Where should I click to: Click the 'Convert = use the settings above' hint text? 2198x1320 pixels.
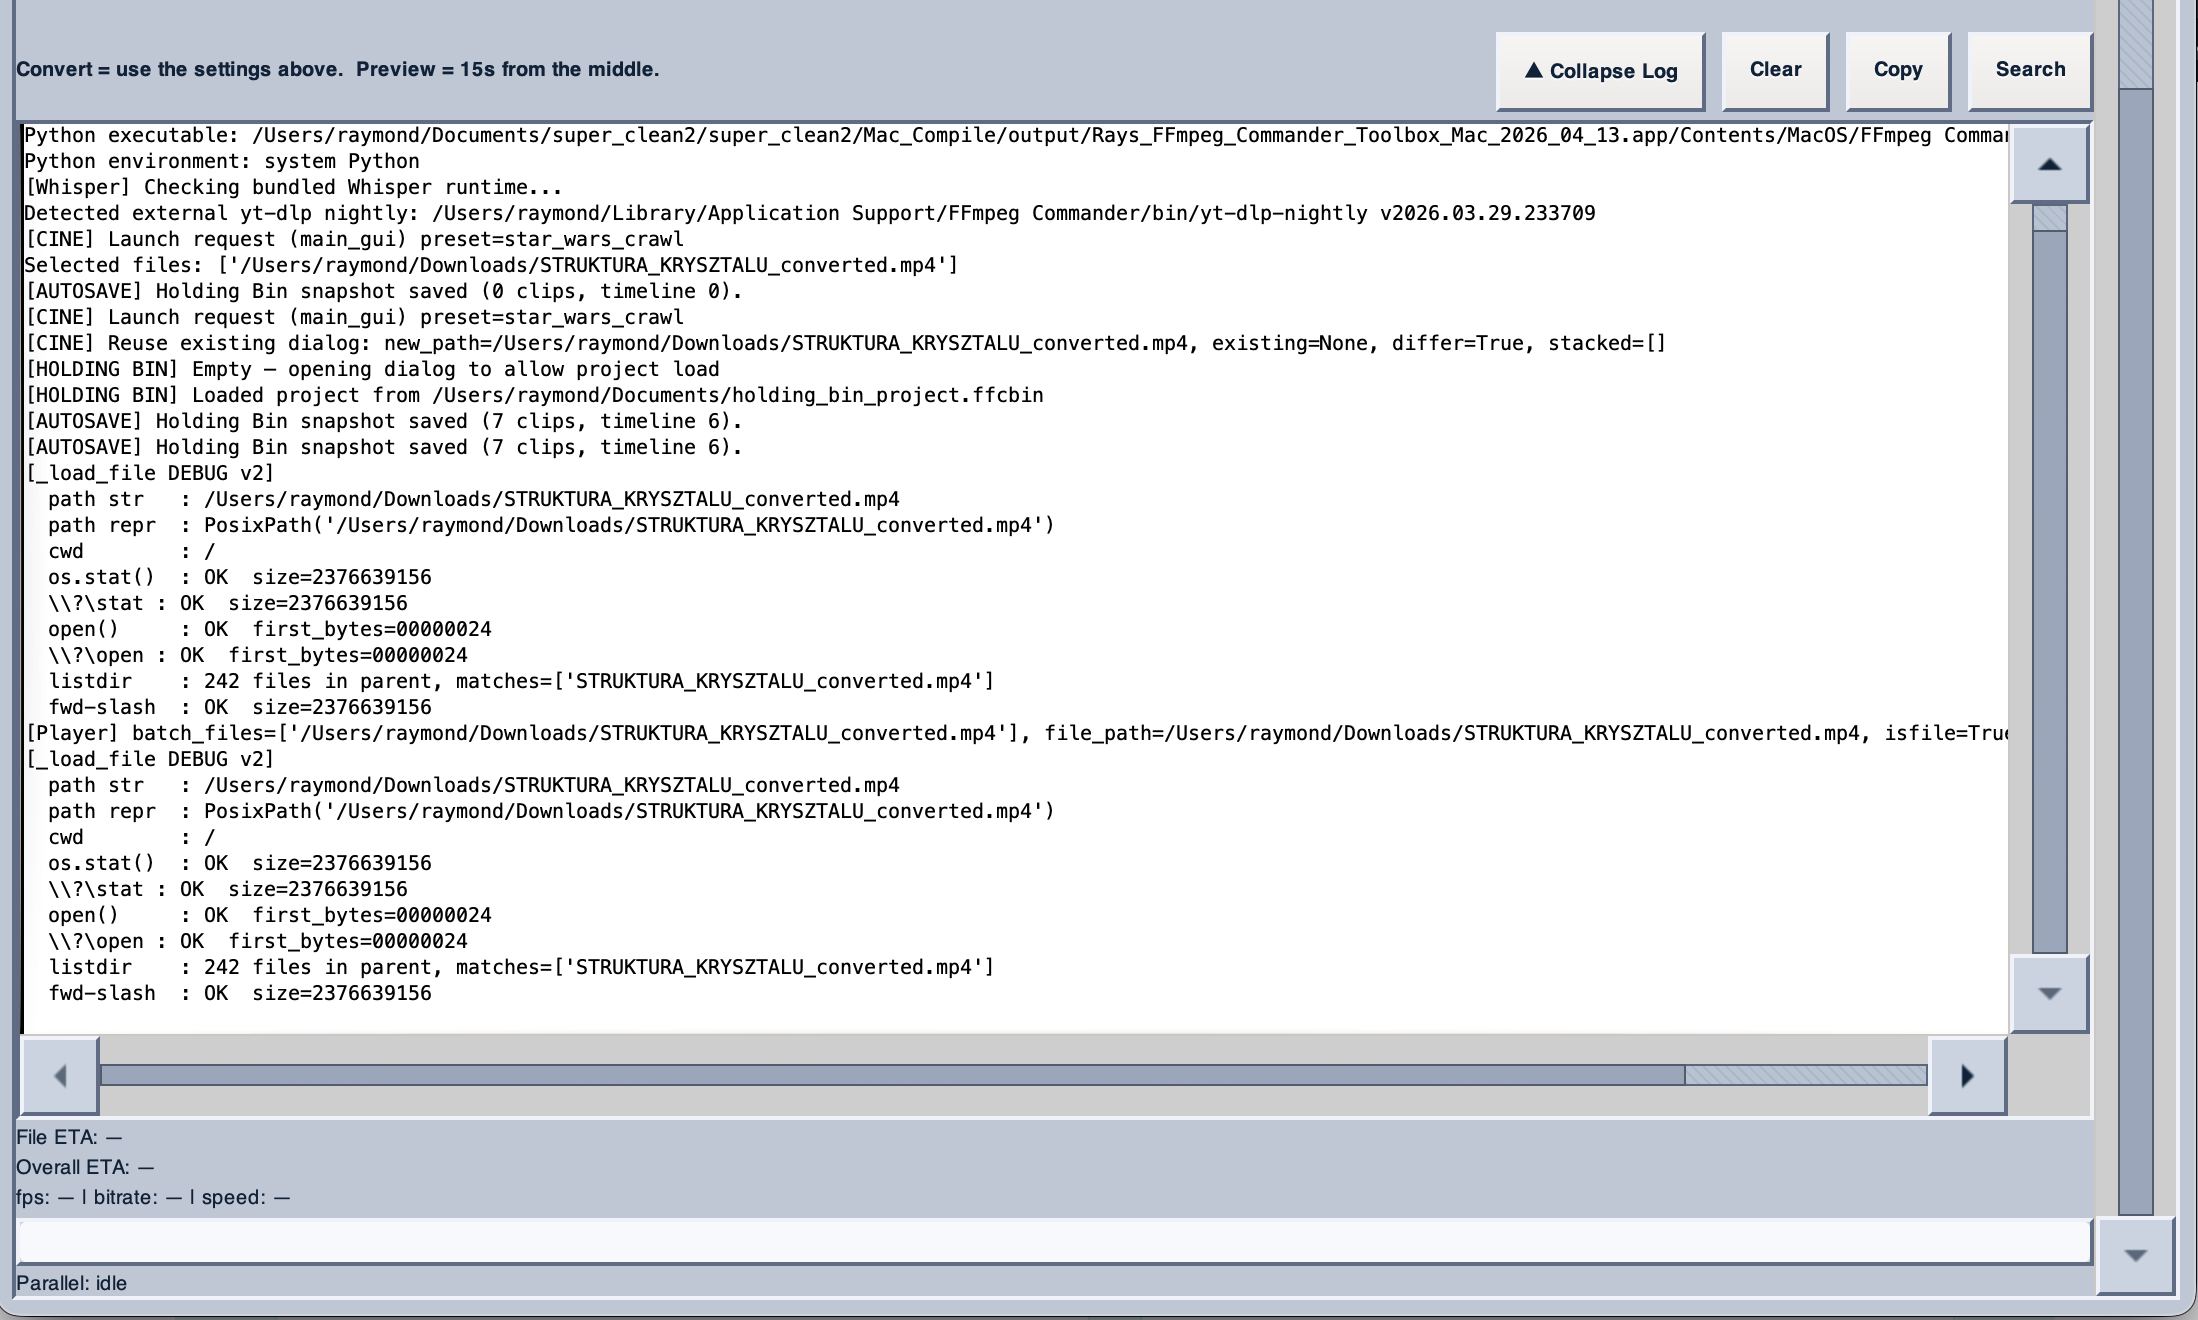(336, 69)
